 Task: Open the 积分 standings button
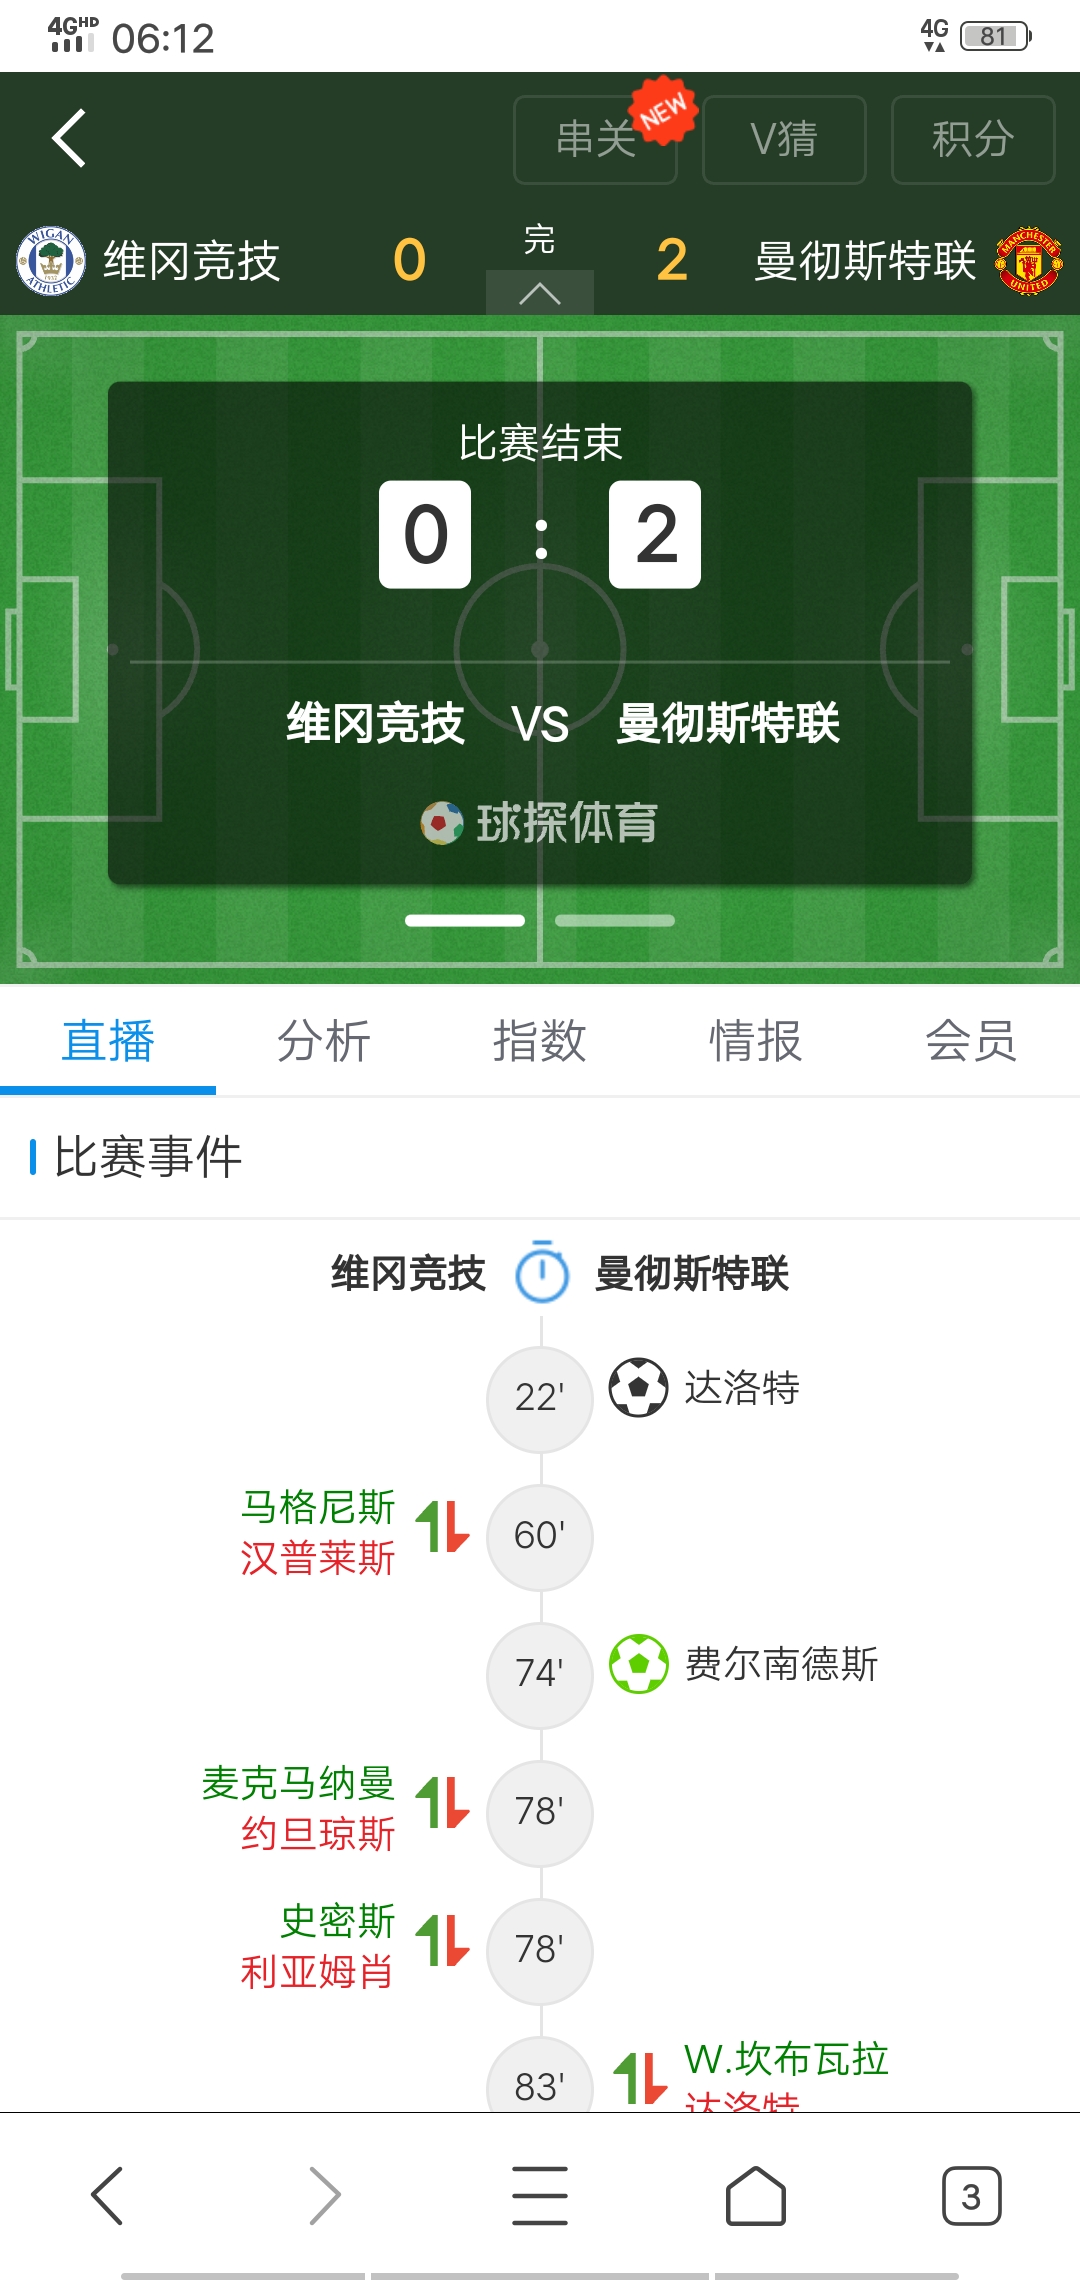[973, 140]
